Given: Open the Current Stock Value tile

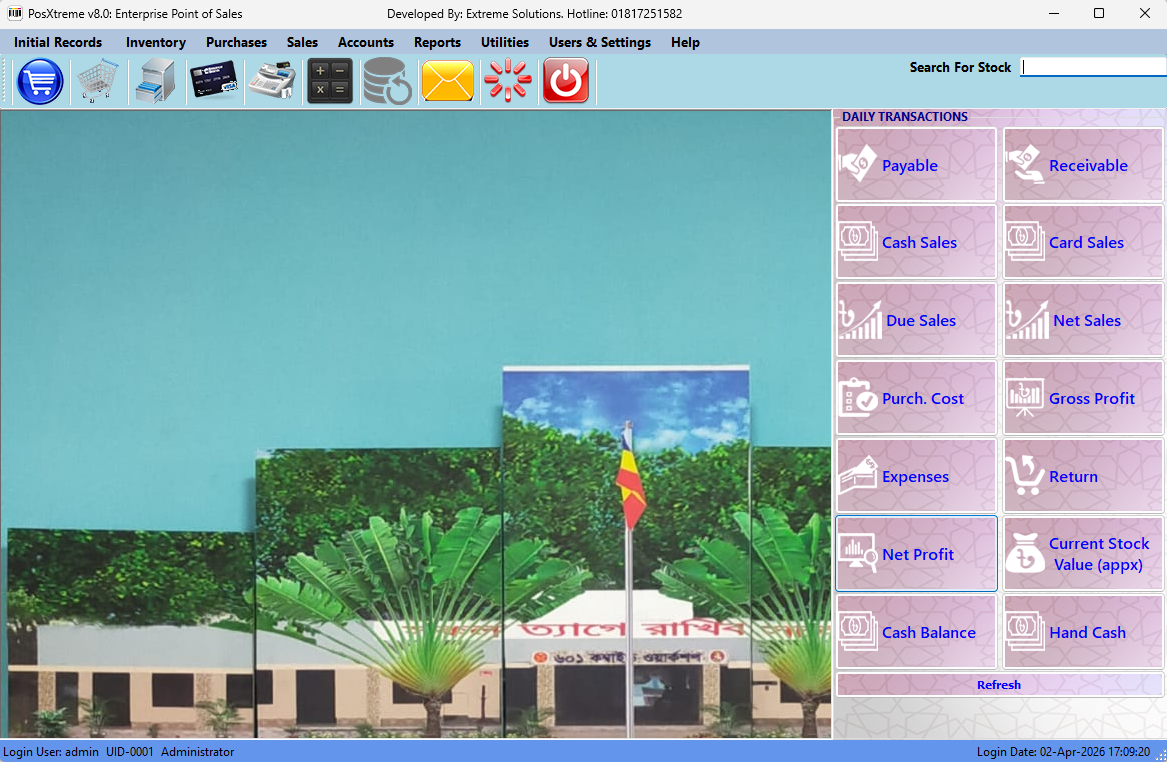Looking at the screenshot, I should click(1083, 554).
